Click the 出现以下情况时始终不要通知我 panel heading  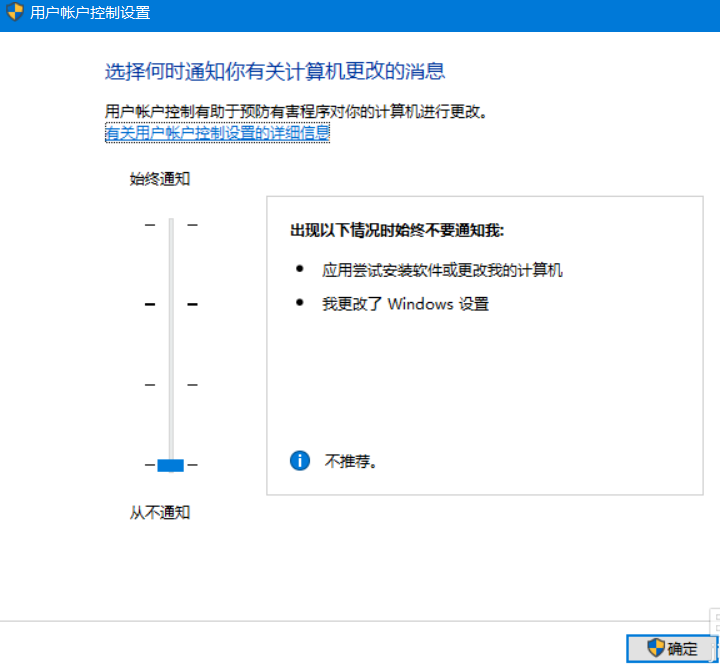point(397,231)
